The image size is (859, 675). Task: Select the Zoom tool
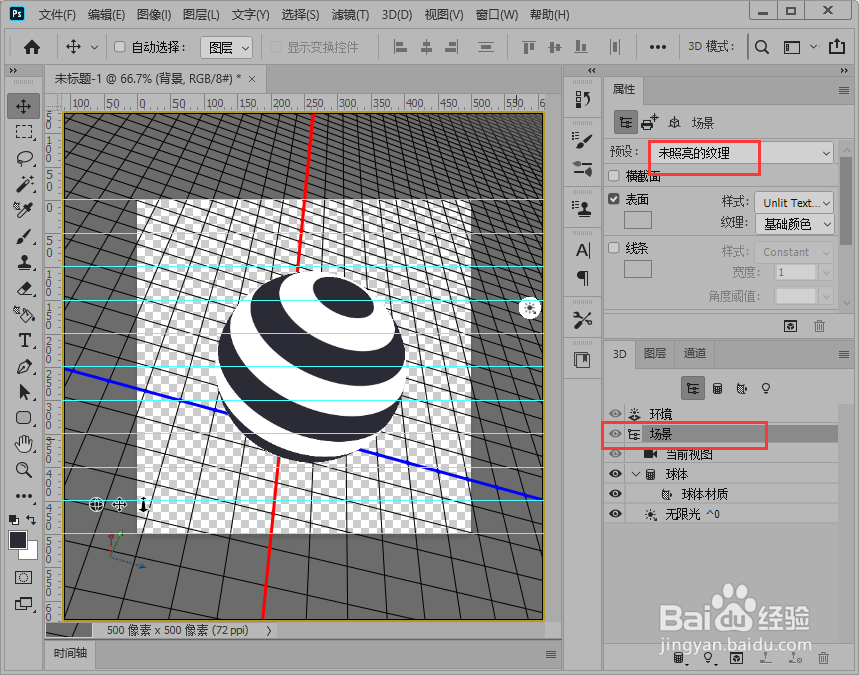pos(24,470)
